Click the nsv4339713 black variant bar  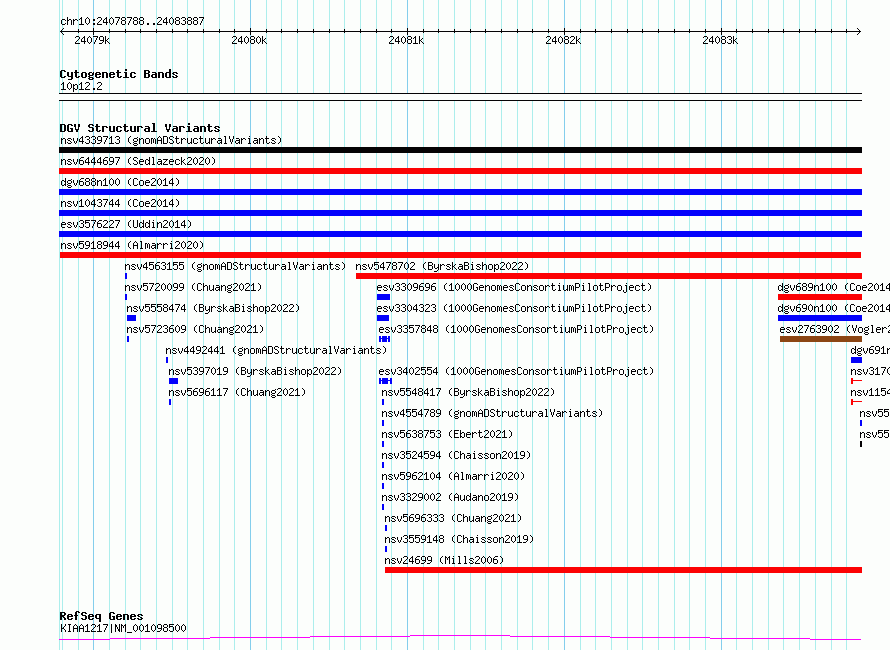point(460,150)
